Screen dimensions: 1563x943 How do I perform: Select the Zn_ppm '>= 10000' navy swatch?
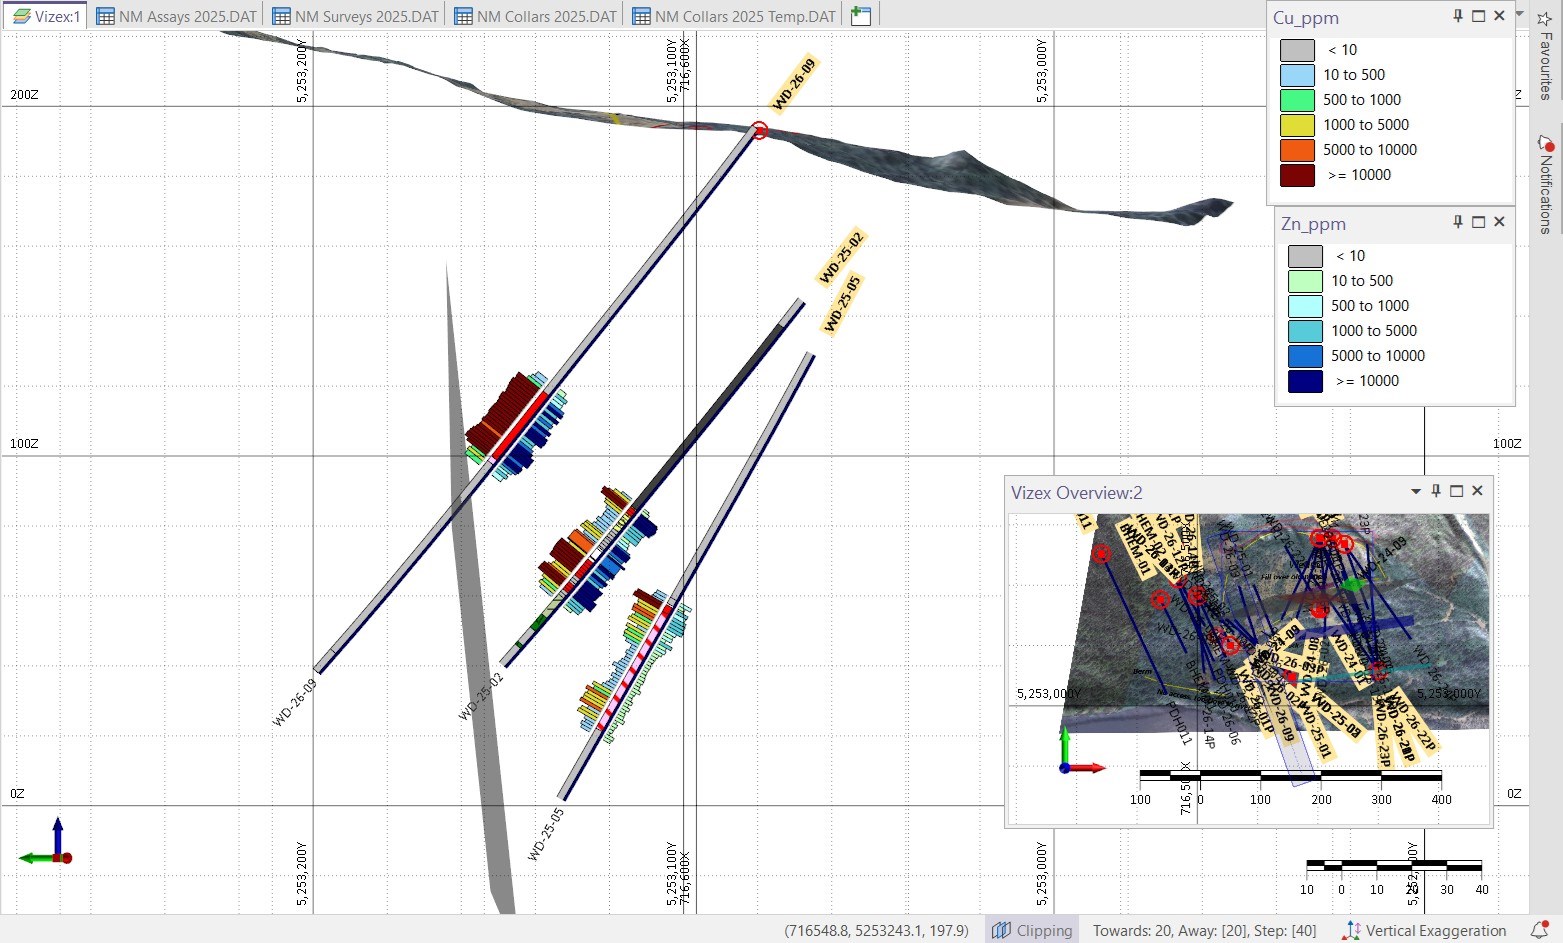(1305, 381)
